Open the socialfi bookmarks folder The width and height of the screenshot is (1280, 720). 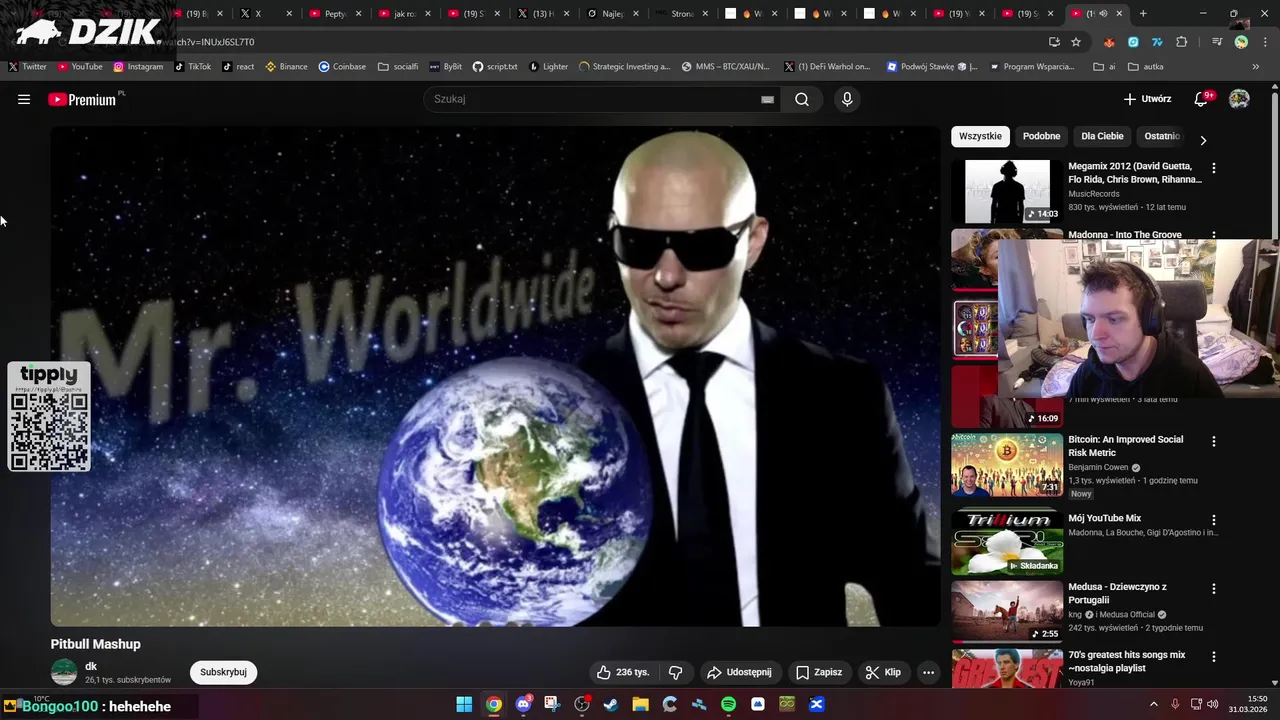click(398, 66)
